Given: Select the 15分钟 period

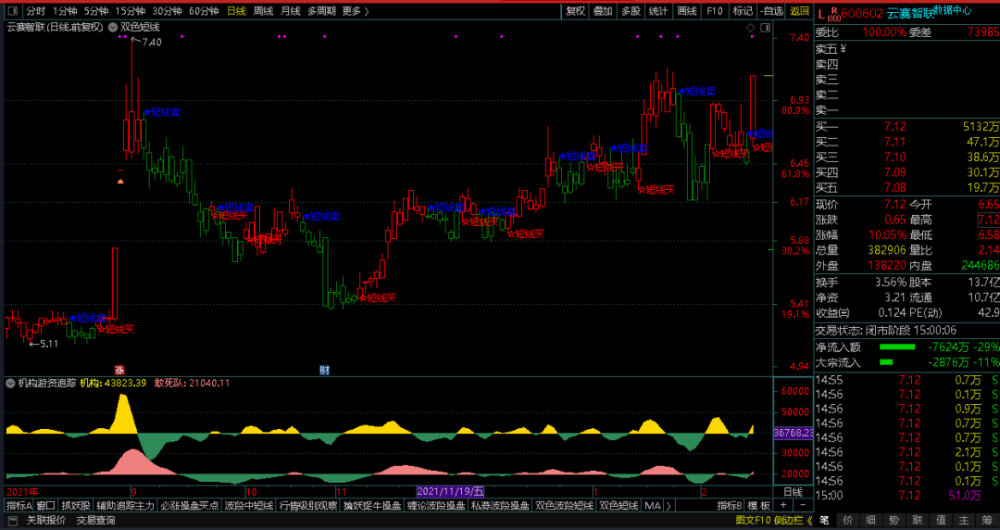Looking at the screenshot, I should tap(130, 11).
